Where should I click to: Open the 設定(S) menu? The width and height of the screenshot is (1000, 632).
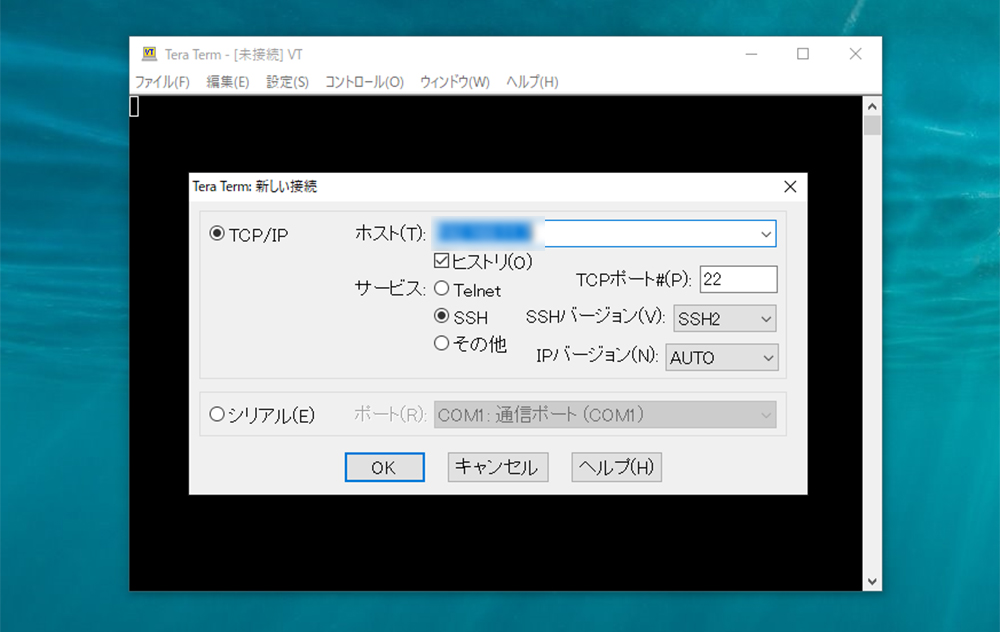(287, 82)
